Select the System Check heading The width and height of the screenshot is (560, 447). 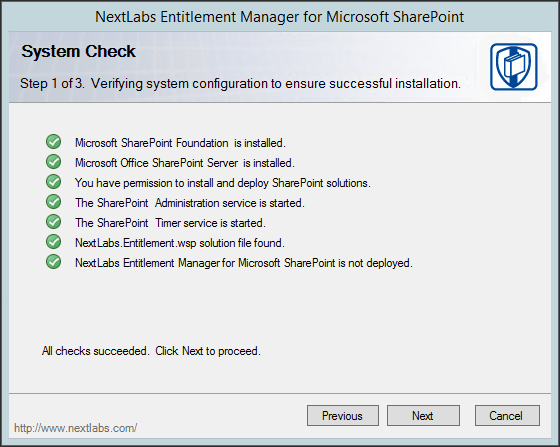pos(78,52)
